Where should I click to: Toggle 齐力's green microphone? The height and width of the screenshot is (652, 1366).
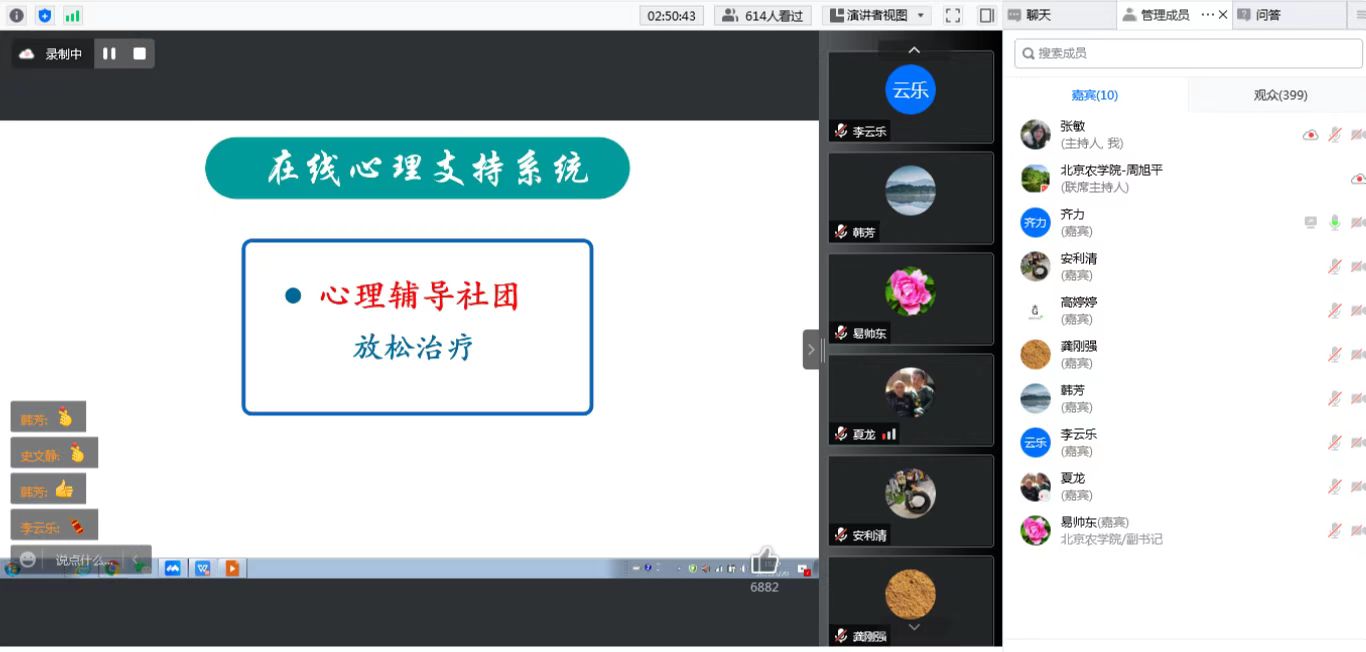point(1334,222)
